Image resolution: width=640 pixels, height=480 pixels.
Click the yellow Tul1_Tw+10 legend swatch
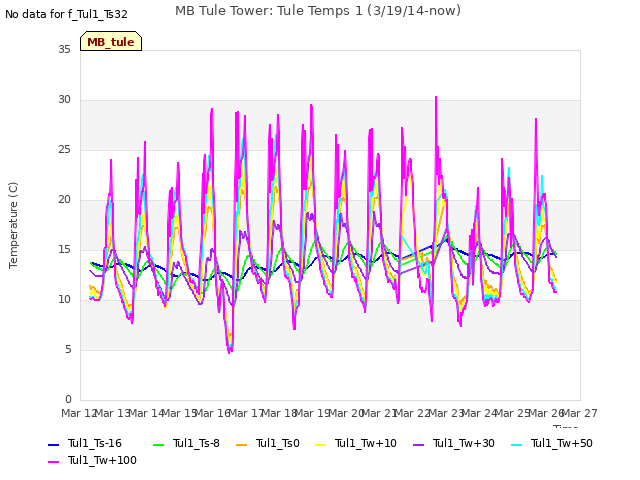pyautogui.click(x=321, y=444)
